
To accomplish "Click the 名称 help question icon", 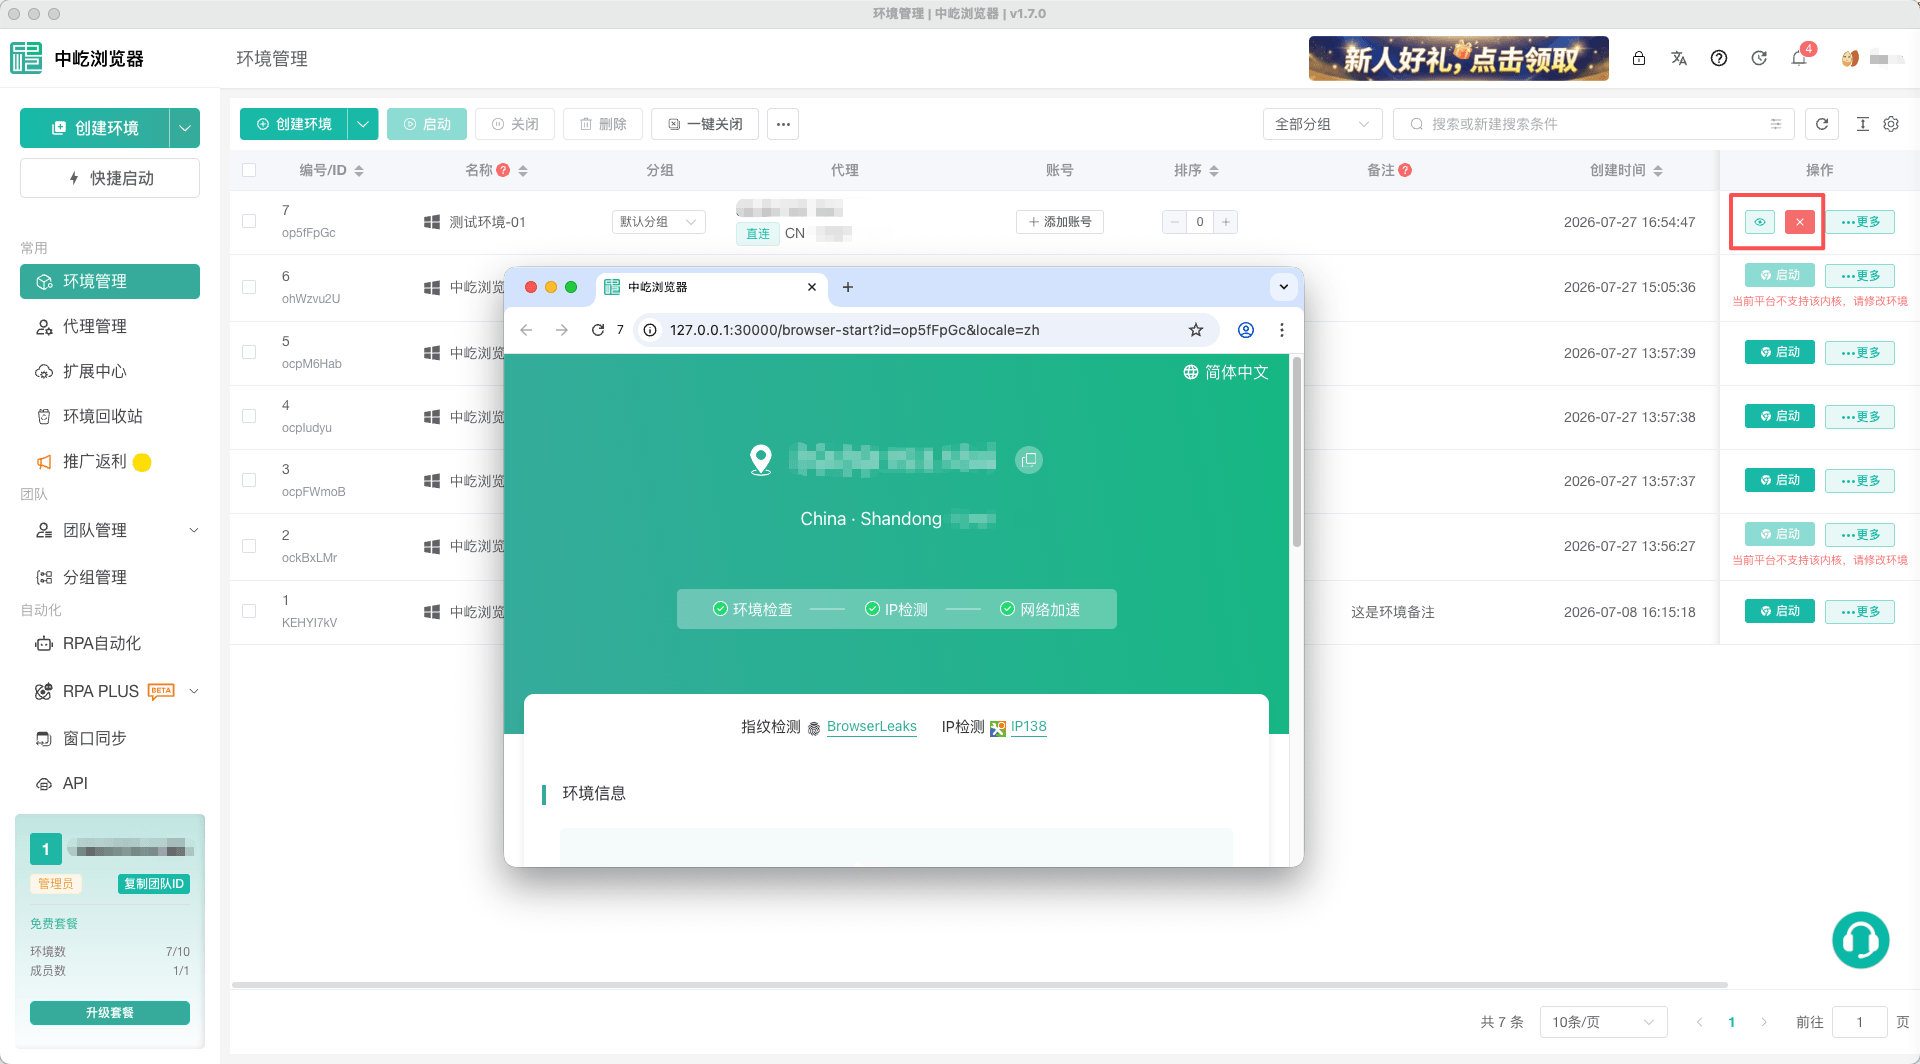I will coord(503,170).
